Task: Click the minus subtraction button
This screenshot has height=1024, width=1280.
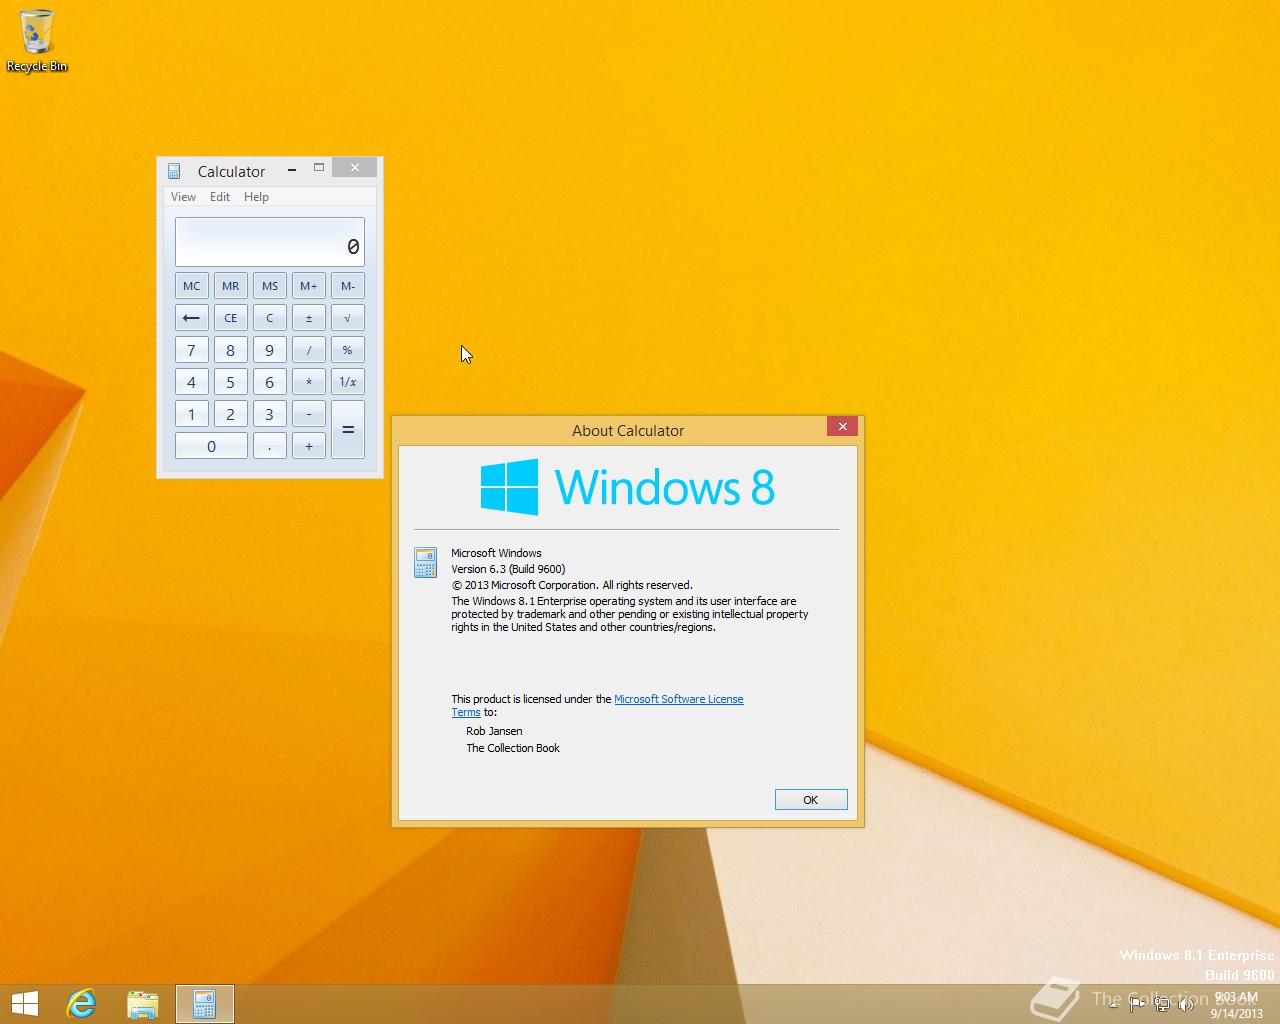Action: click(x=309, y=414)
